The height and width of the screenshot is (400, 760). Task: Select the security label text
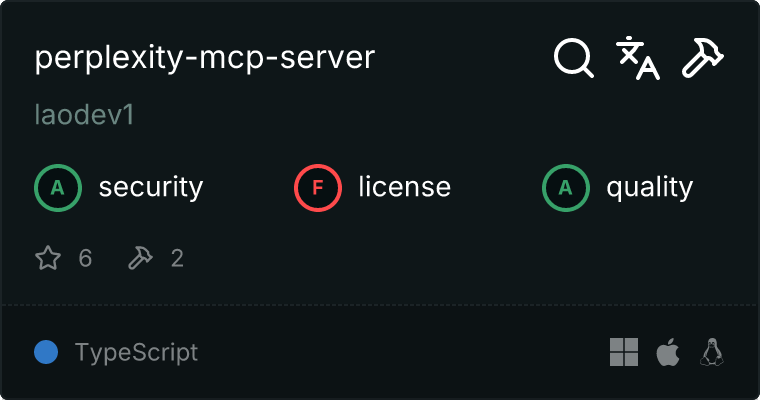[x=150, y=187]
